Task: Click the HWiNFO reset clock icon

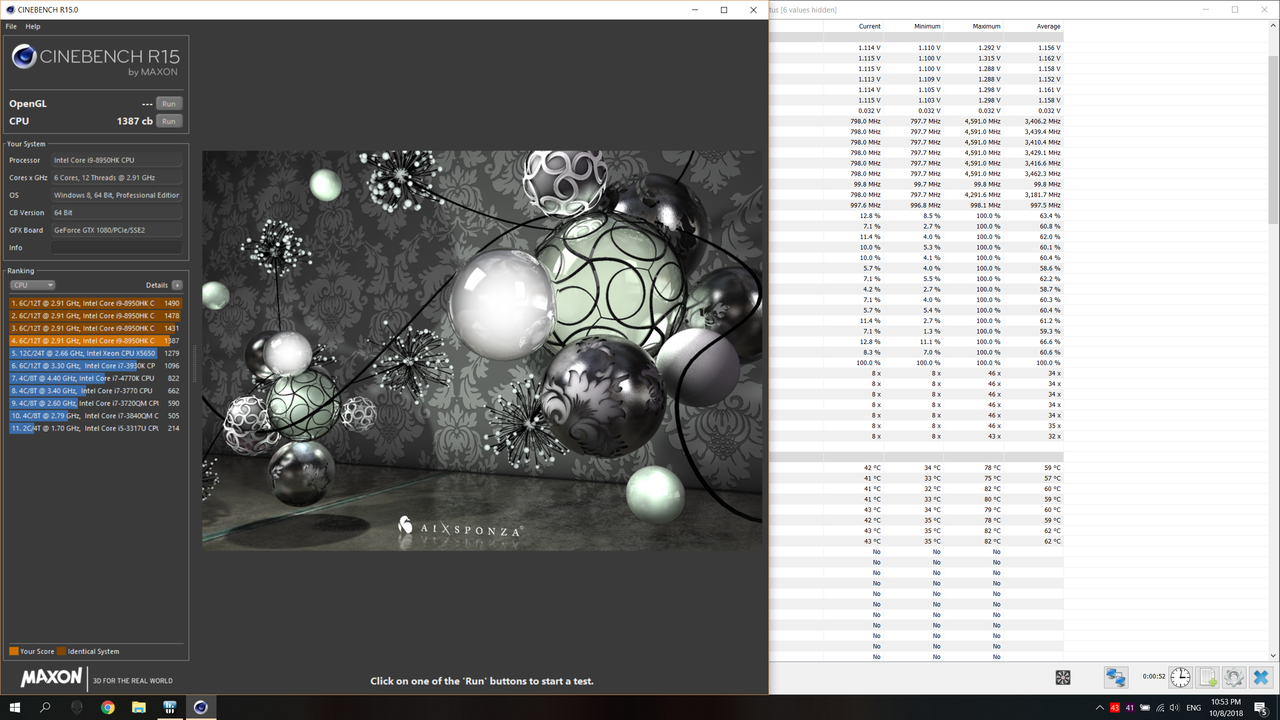Action: click(1180, 677)
